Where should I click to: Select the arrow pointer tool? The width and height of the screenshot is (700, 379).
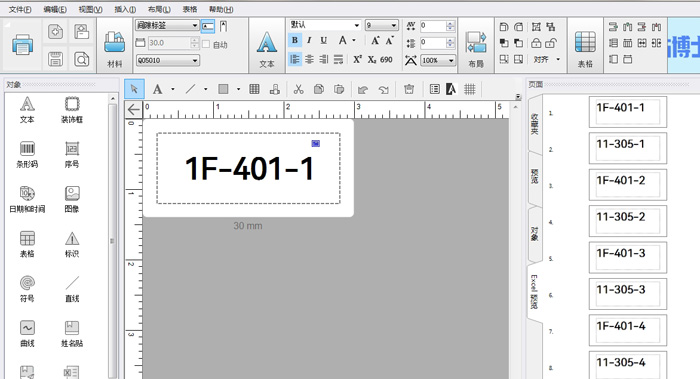point(134,89)
